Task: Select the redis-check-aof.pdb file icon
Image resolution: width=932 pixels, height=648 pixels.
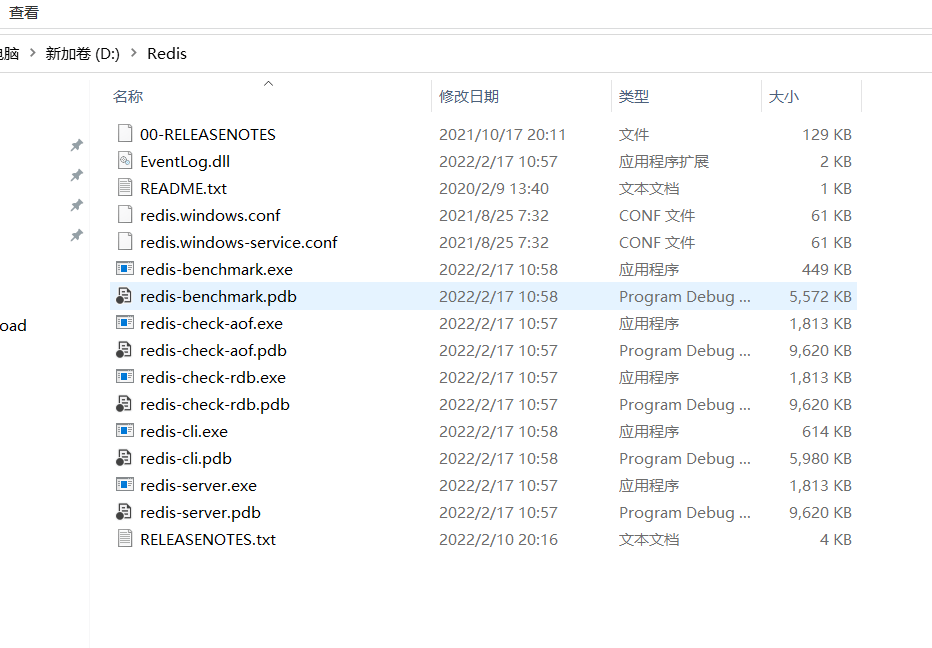Action: [x=124, y=350]
